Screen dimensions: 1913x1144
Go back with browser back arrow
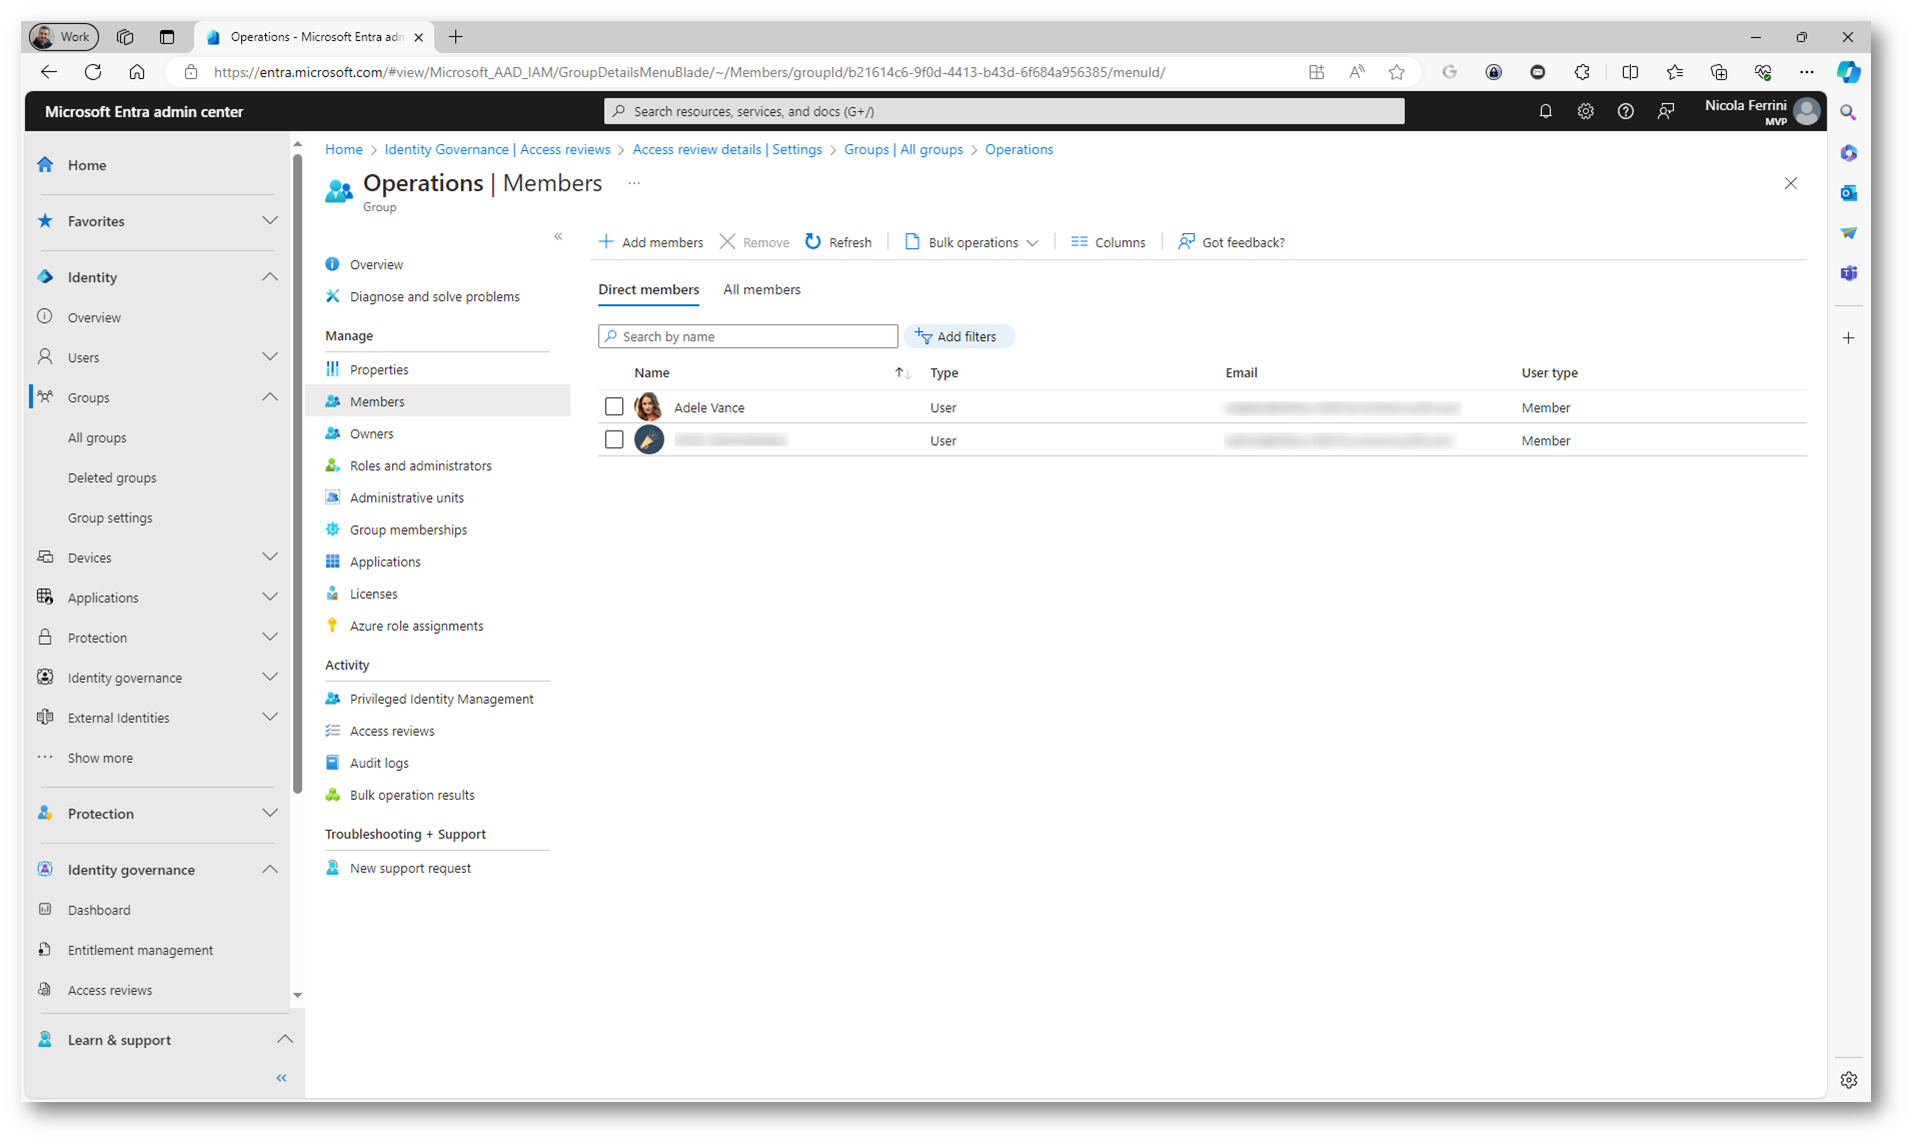pyautogui.click(x=48, y=72)
